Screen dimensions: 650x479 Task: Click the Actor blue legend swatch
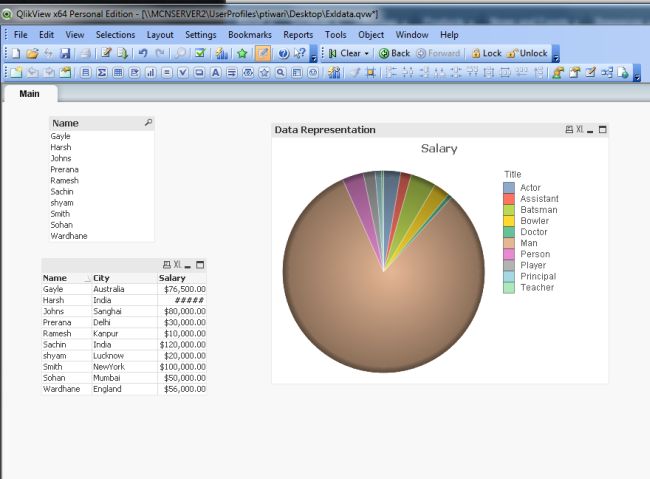pos(509,187)
